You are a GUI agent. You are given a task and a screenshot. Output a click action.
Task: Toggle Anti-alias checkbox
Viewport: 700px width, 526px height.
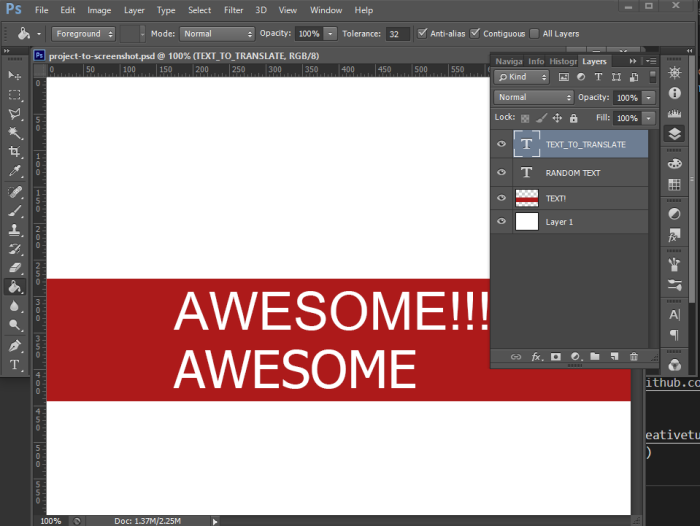tap(422, 33)
